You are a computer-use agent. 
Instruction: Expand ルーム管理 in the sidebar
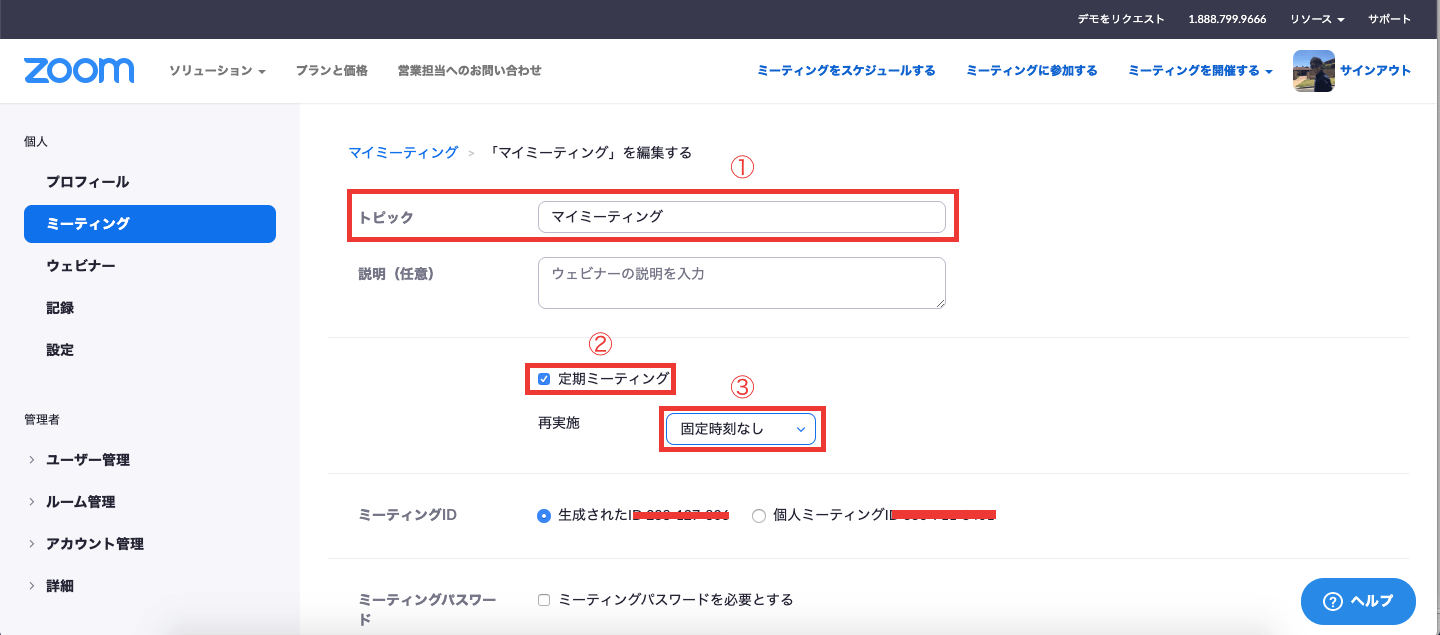click(80, 502)
